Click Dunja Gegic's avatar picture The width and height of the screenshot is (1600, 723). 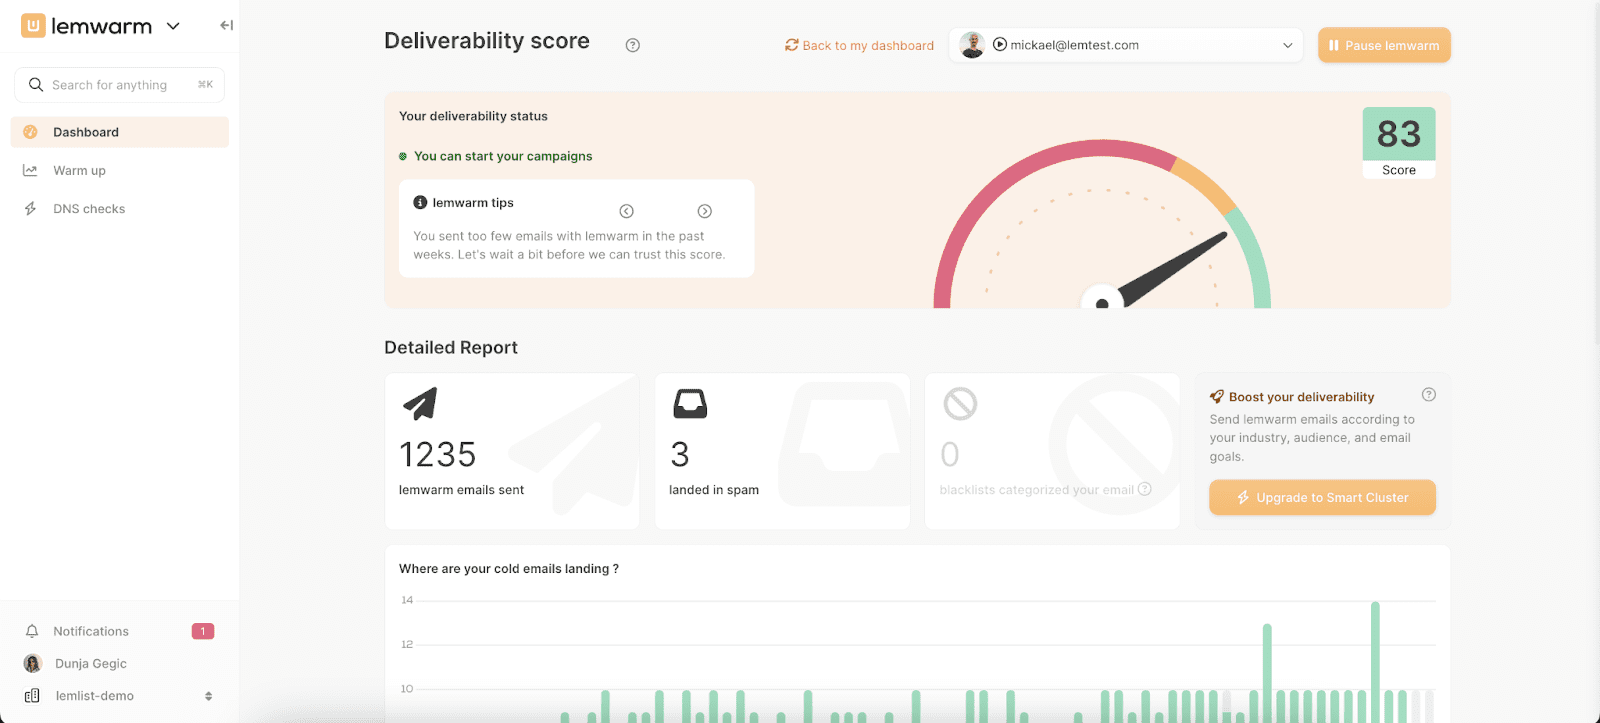(x=33, y=663)
